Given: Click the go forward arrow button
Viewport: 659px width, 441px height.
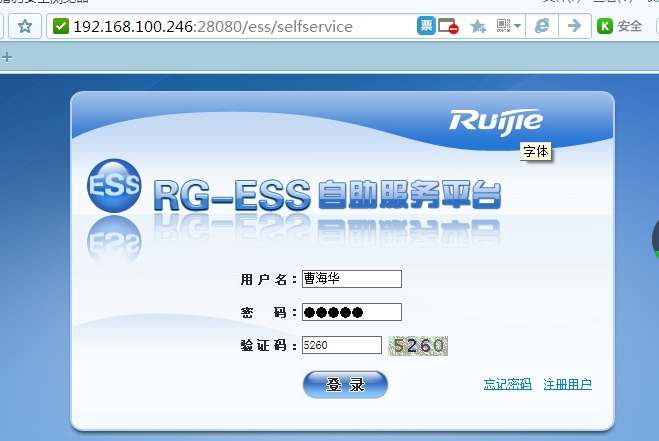Looking at the screenshot, I should (574, 26).
